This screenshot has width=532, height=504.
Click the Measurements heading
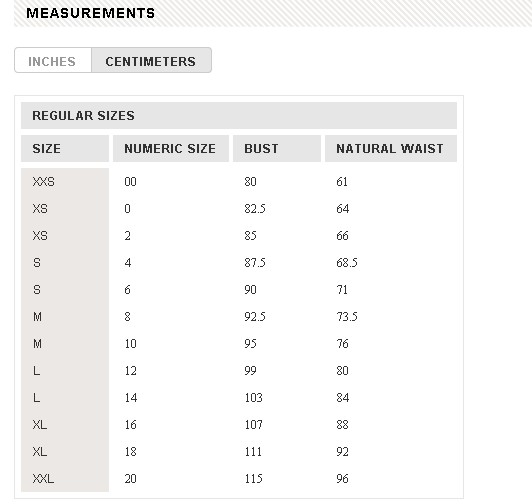click(x=91, y=13)
